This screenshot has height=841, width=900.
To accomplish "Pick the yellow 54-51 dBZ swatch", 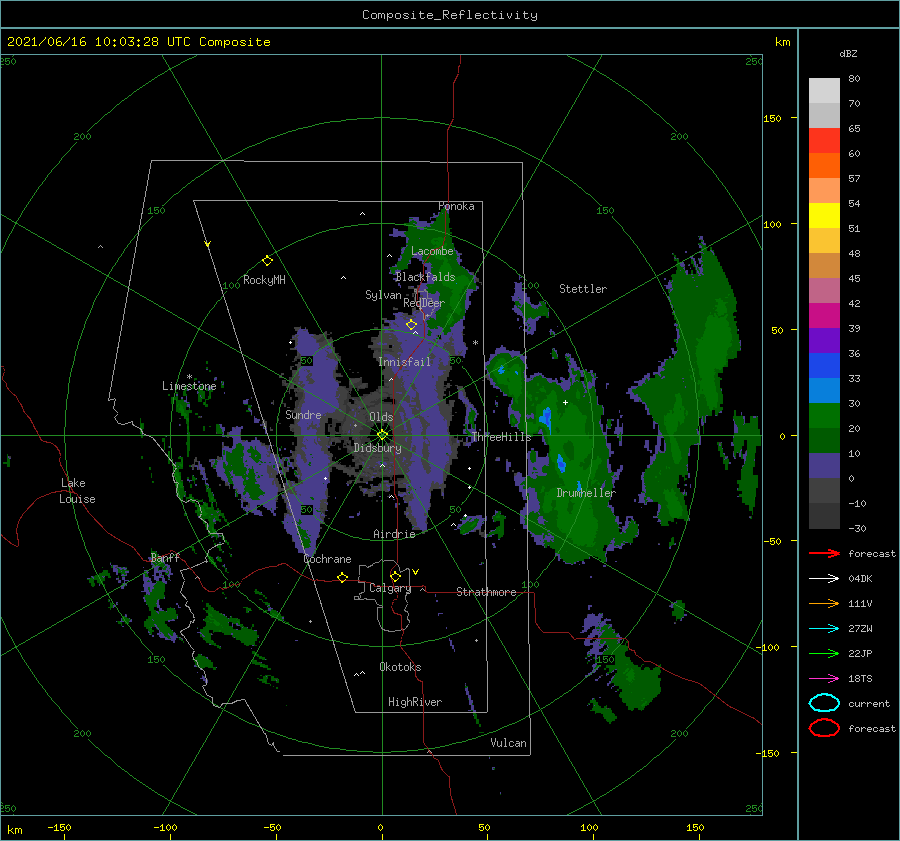I will (x=824, y=216).
